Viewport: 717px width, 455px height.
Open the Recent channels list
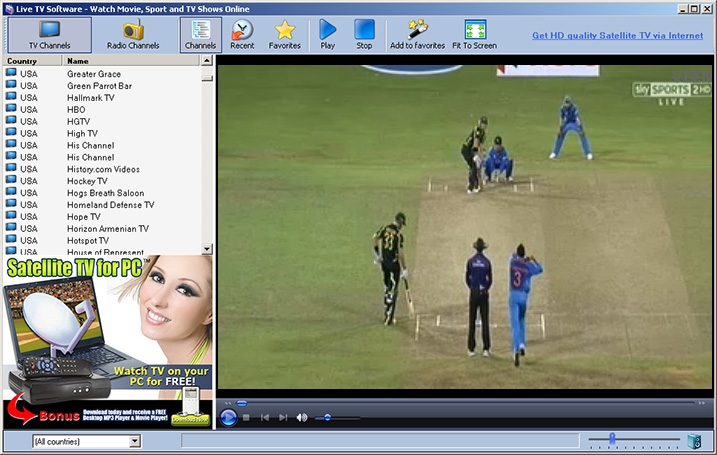pyautogui.click(x=242, y=35)
